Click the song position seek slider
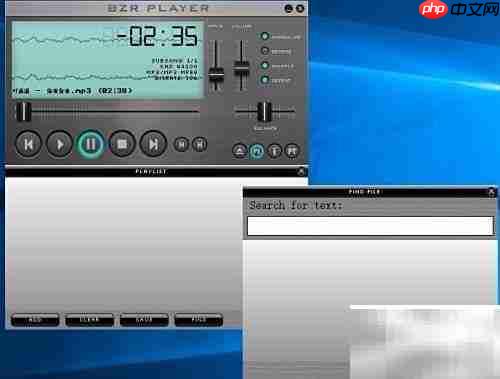The width and height of the screenshot is (500, 379). click(107, 112)
